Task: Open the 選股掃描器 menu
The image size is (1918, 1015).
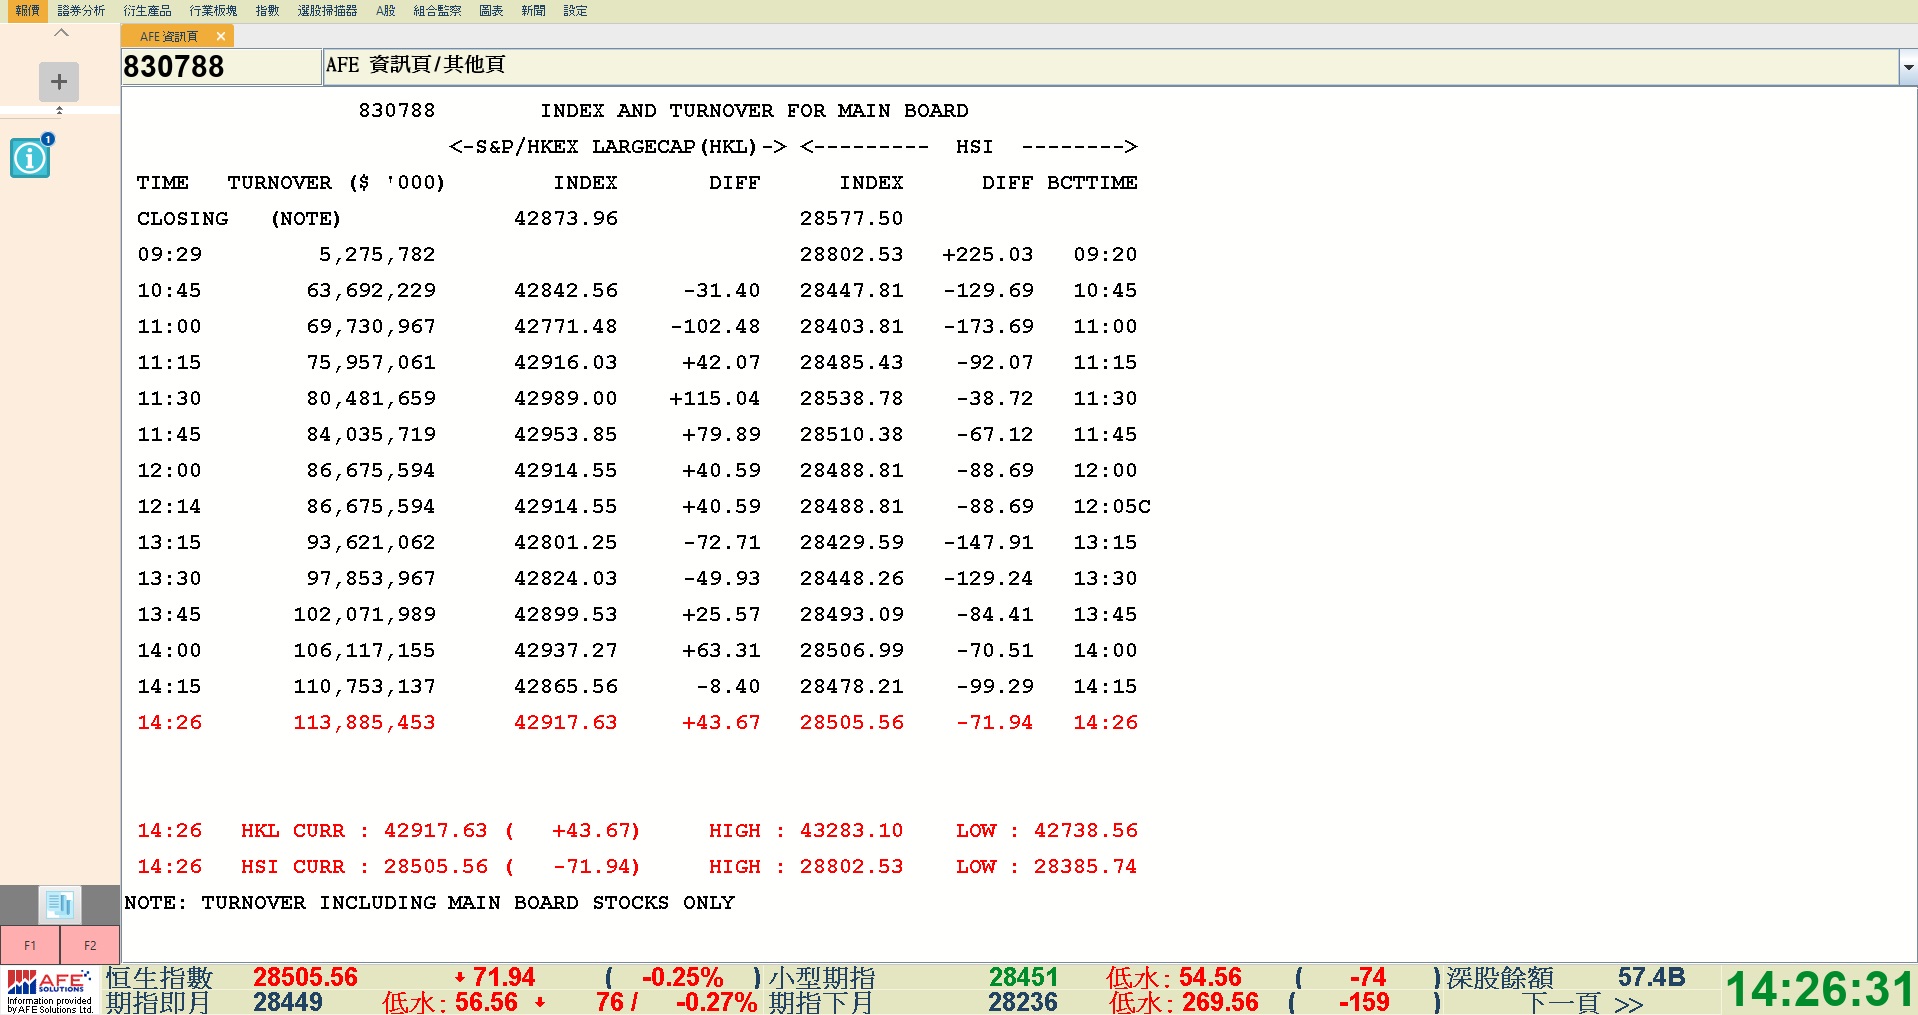Action: point(327,11)
